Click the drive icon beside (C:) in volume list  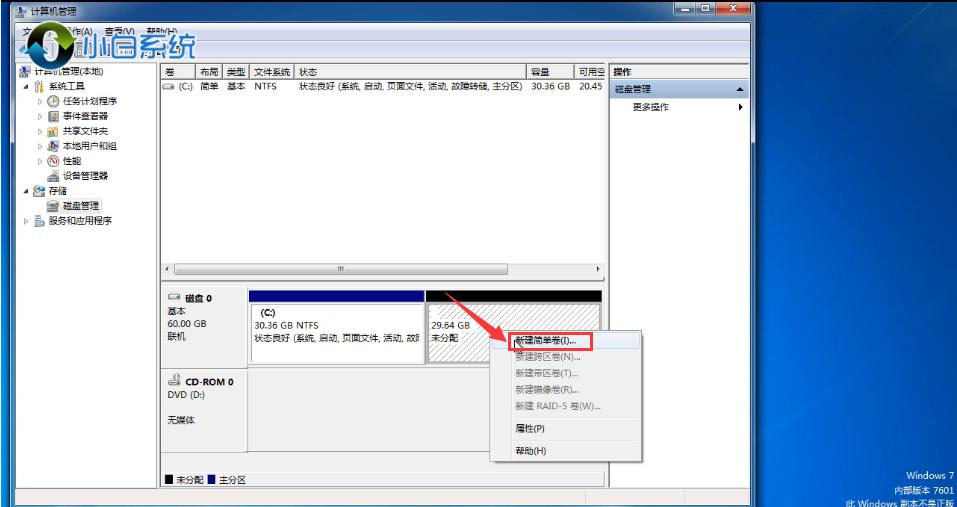(x=168, y=87)
